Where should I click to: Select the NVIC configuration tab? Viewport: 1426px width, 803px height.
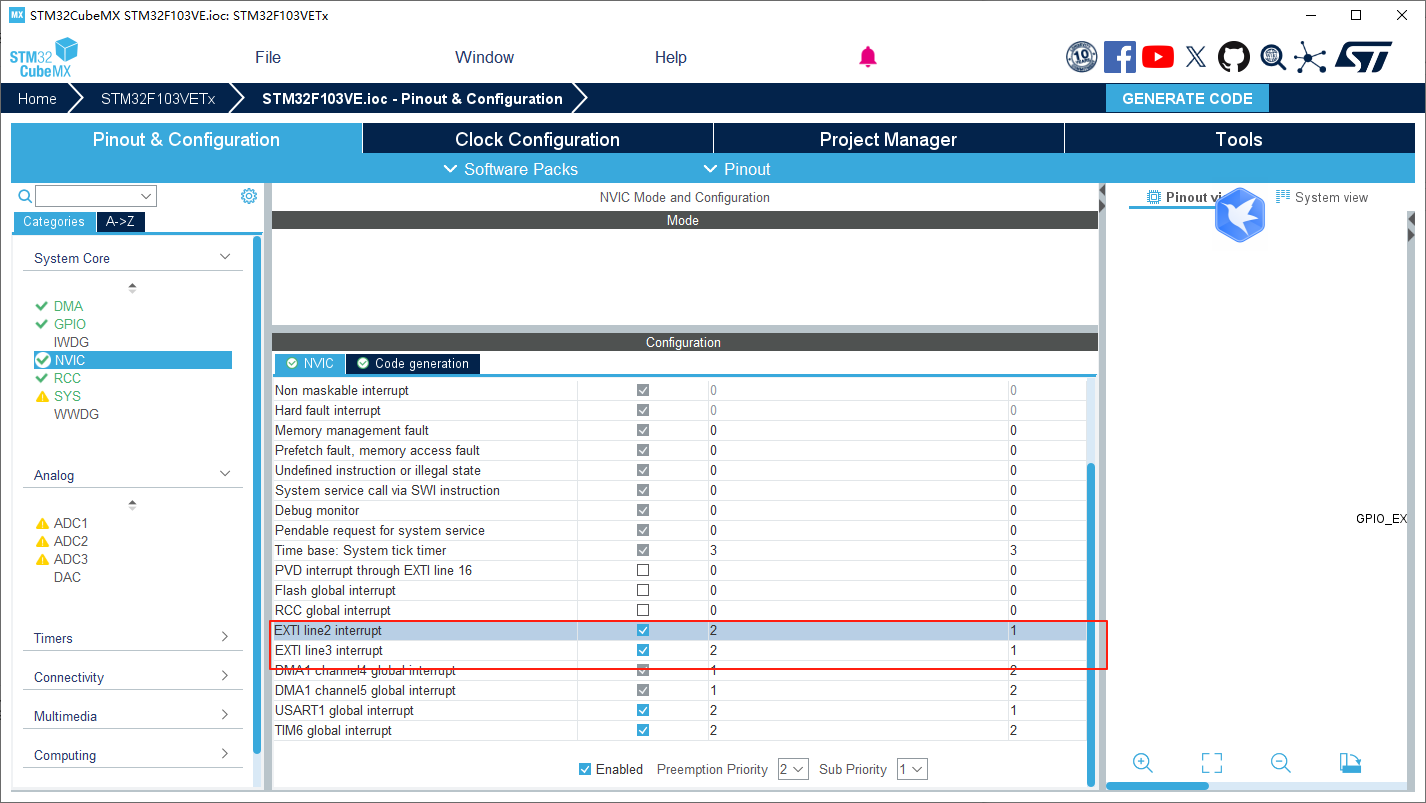tap(310, 363)
